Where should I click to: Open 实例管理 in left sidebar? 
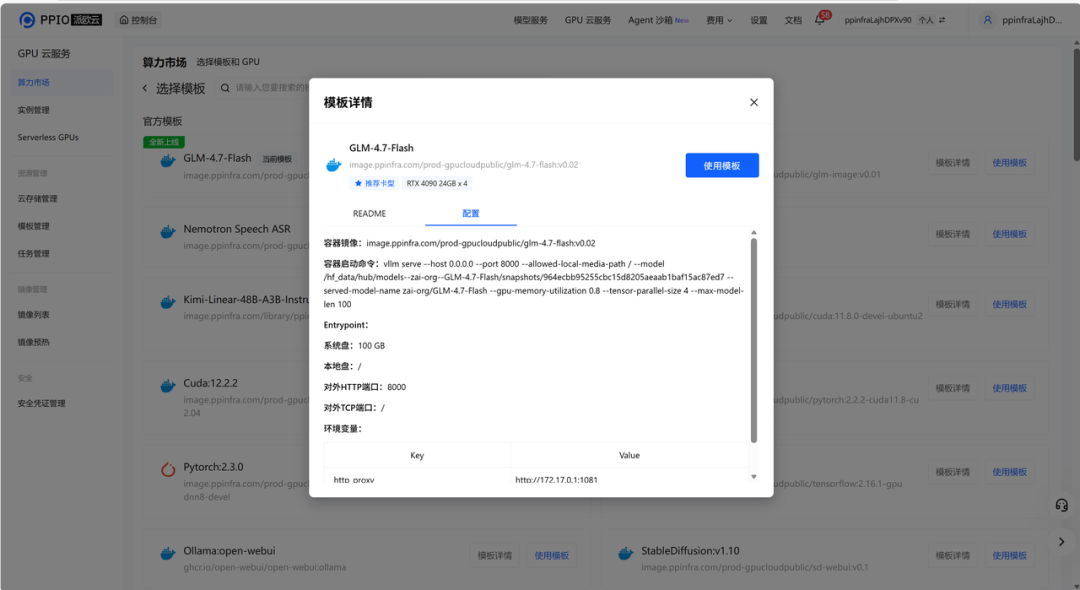(34, 110)
